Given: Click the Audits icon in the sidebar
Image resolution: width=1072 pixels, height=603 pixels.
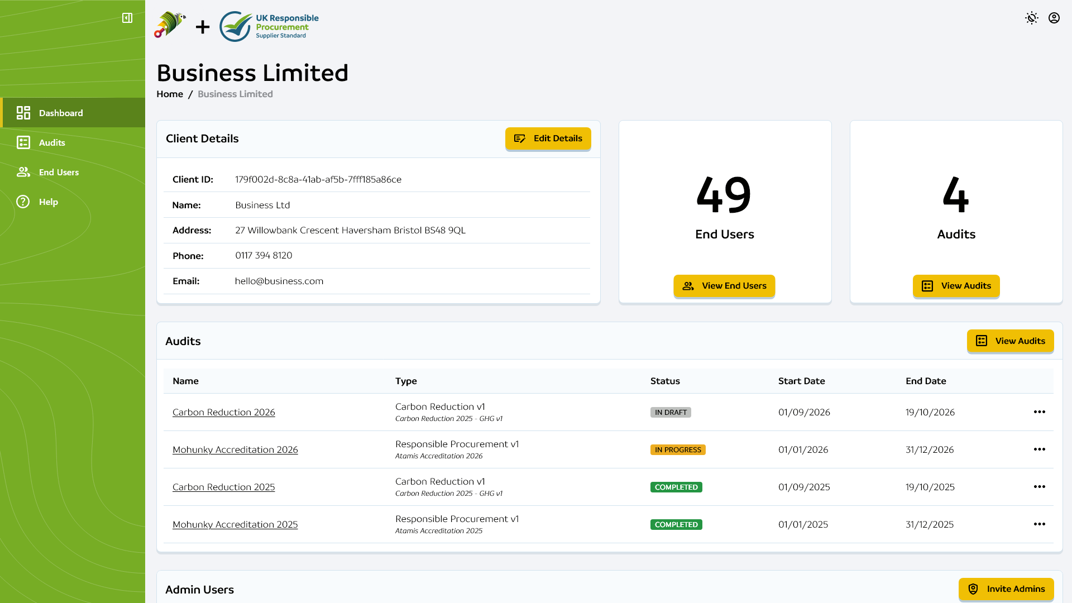Looking at the screenshot, I should (x=22, y=142).
